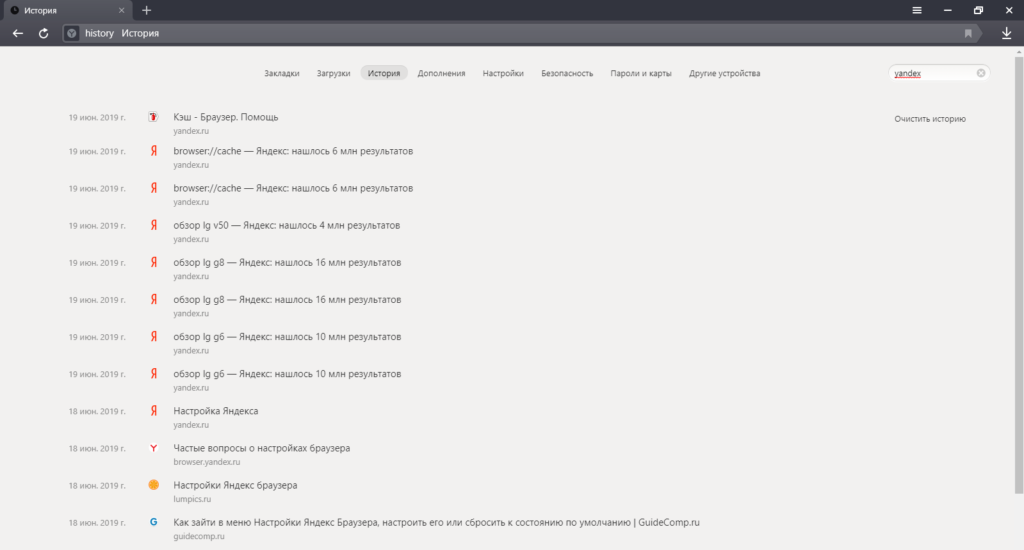Click the Очистить историю link
The height and width of the screenshot is (550, 1024).
(930, 119)
